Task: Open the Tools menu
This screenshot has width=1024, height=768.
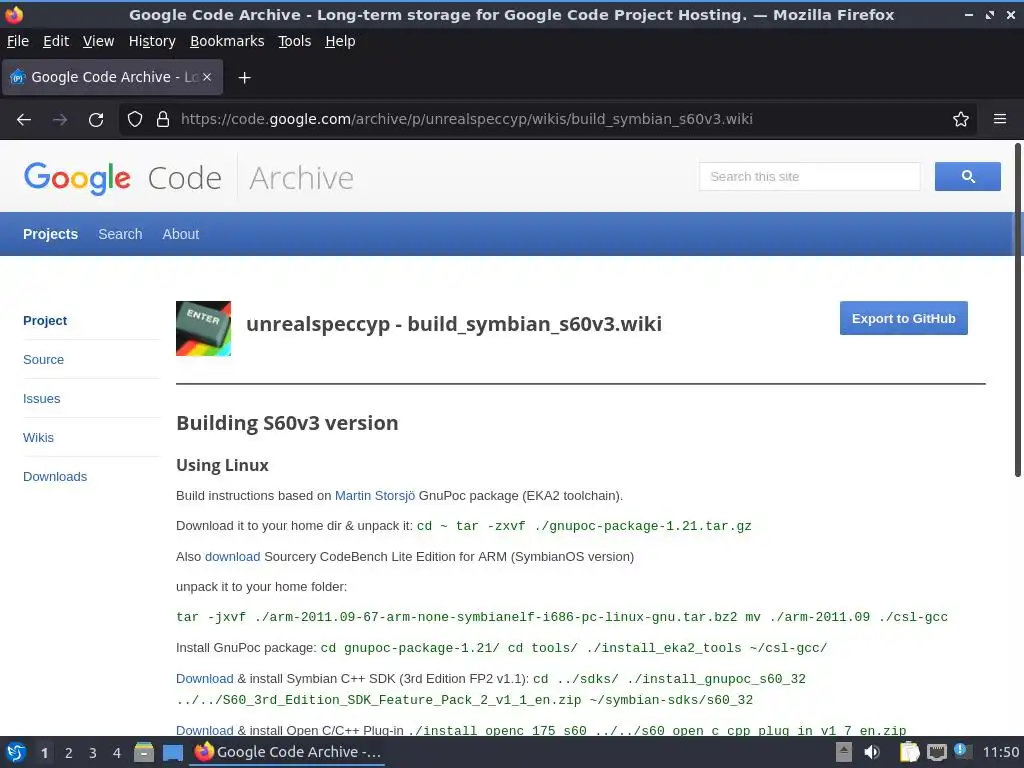Action: (x=295, y=41)
